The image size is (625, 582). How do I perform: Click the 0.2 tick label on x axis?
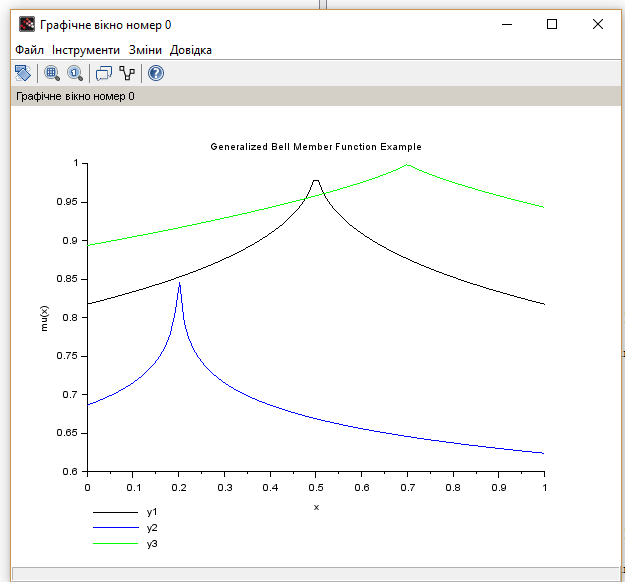(x=179, y=488)
